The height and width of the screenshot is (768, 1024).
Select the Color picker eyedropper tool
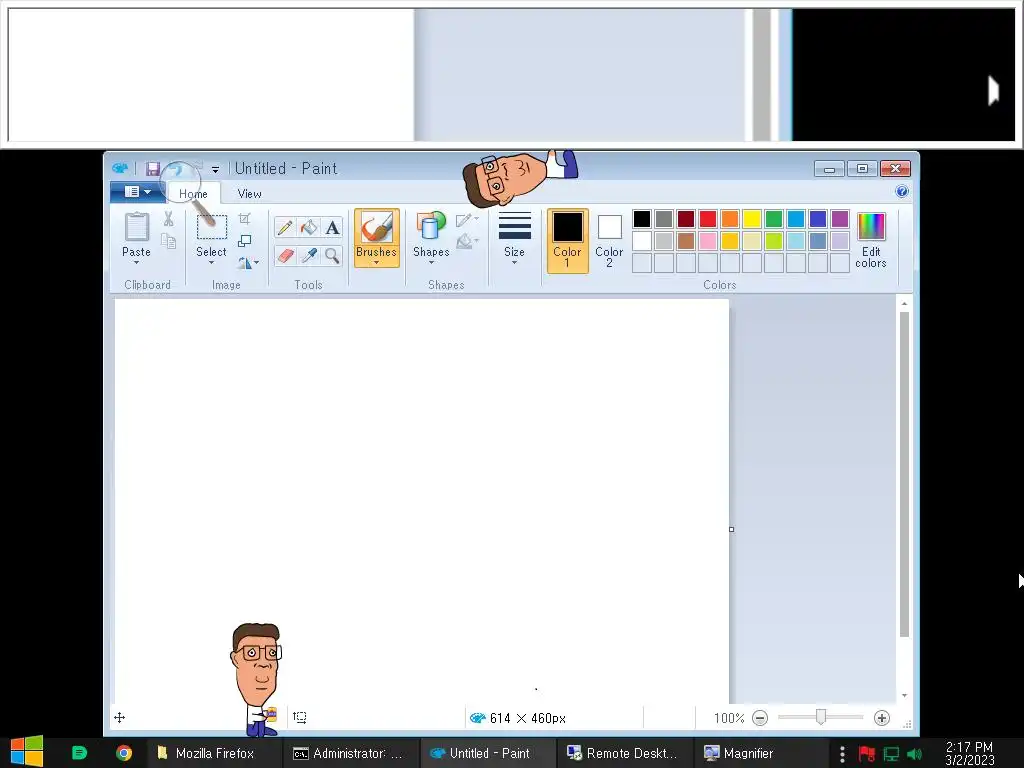(x=309, y=255)
